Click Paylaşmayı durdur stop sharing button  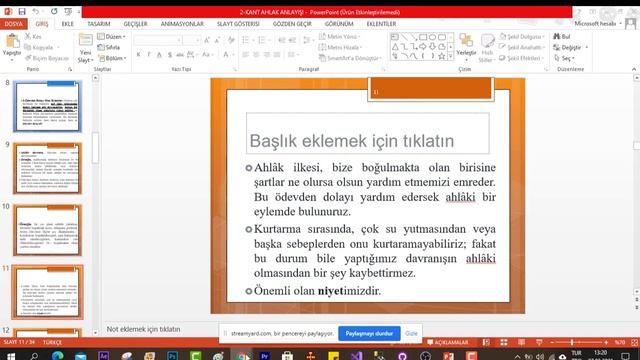pos(369,333)
